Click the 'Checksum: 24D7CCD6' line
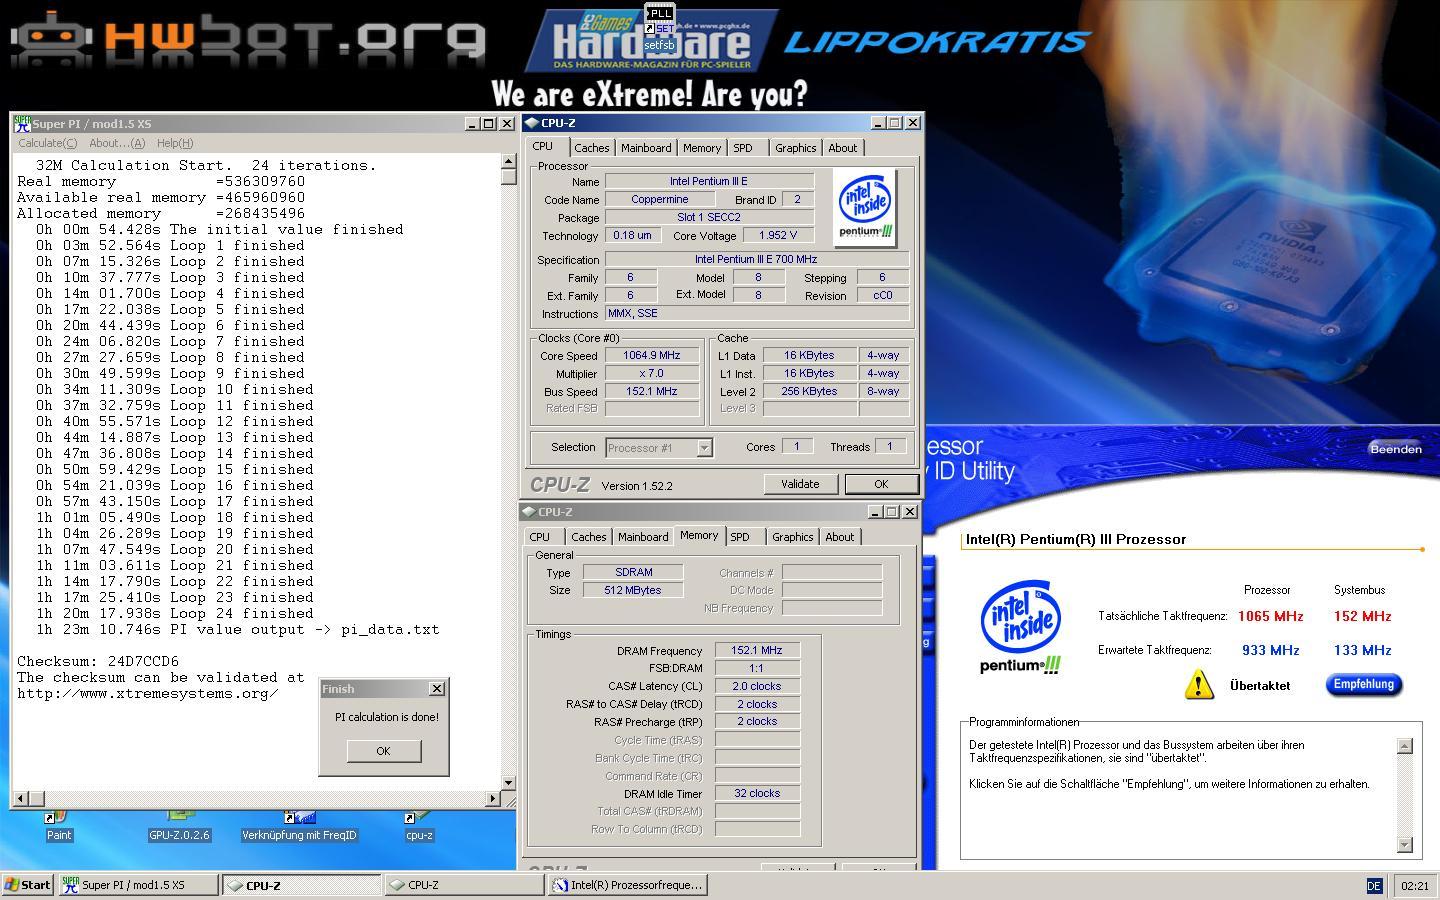 98,662
